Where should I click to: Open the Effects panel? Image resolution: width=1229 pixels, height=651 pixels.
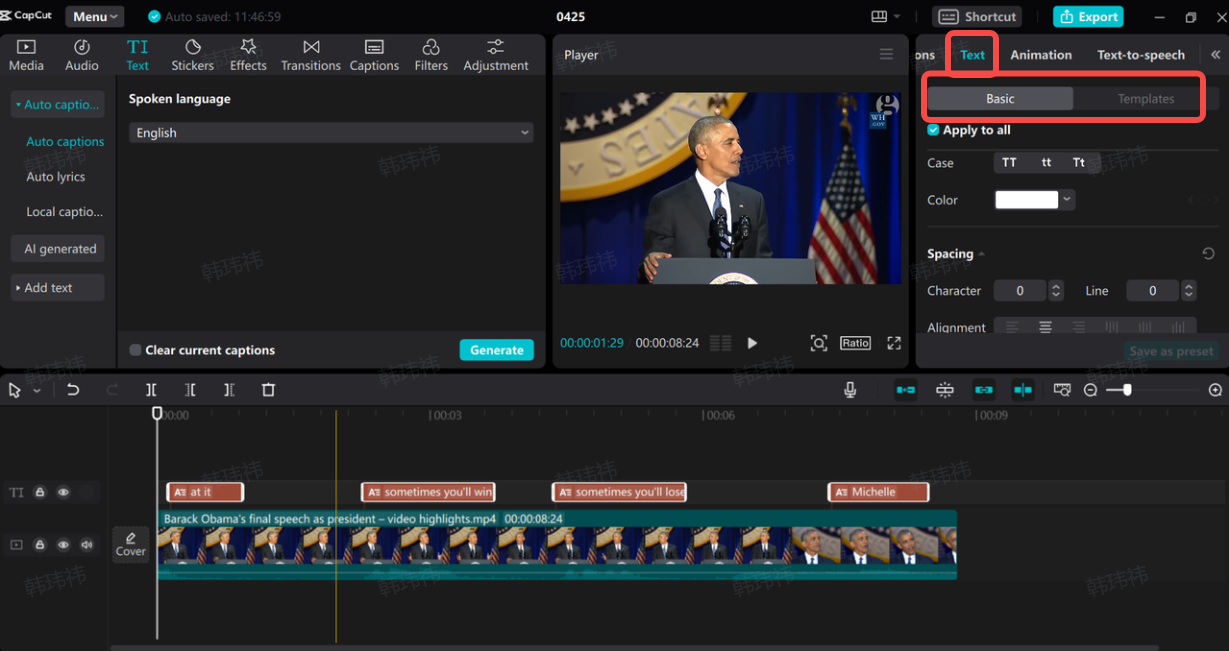coord(248,55)
